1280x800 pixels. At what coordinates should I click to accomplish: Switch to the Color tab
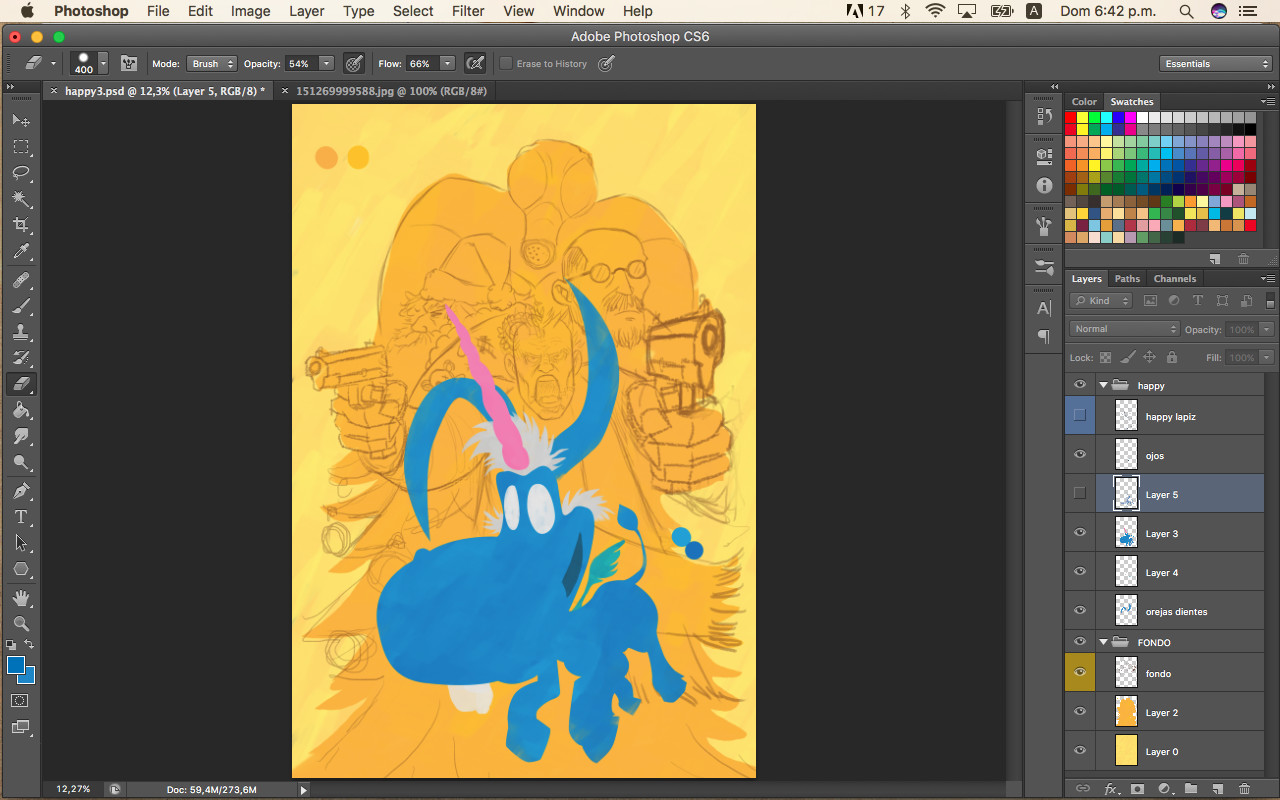(1084, 102)
